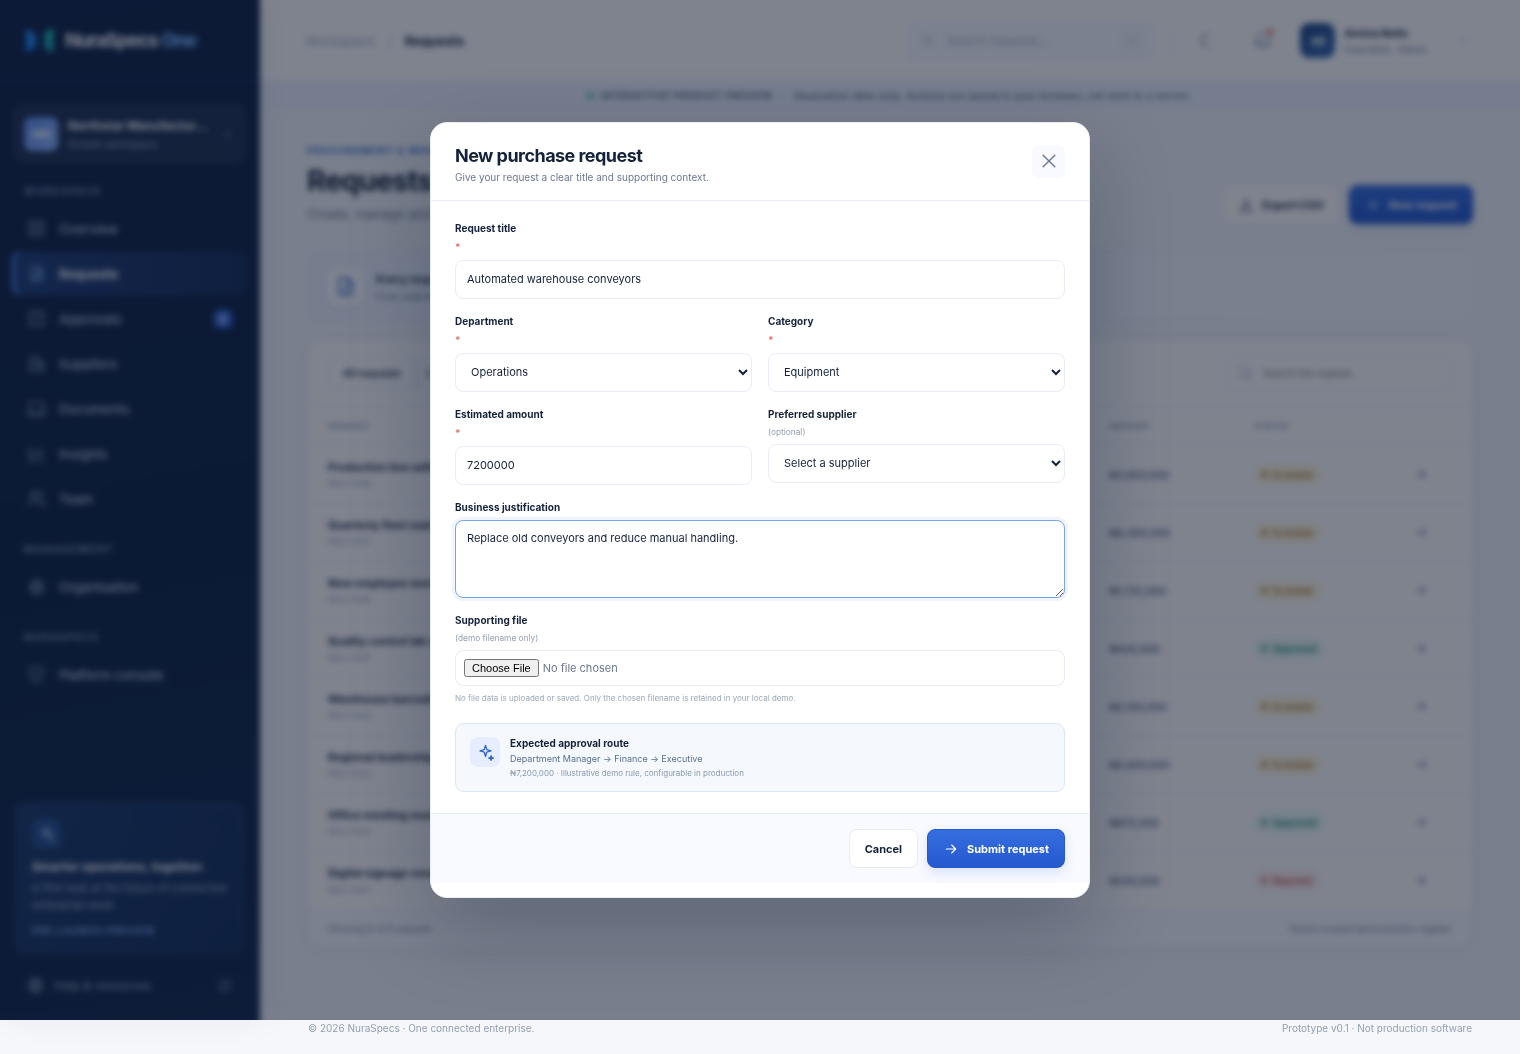1520x1054 pixels.
Task: Focus the Business justification text area
Action: click(760, 559)
